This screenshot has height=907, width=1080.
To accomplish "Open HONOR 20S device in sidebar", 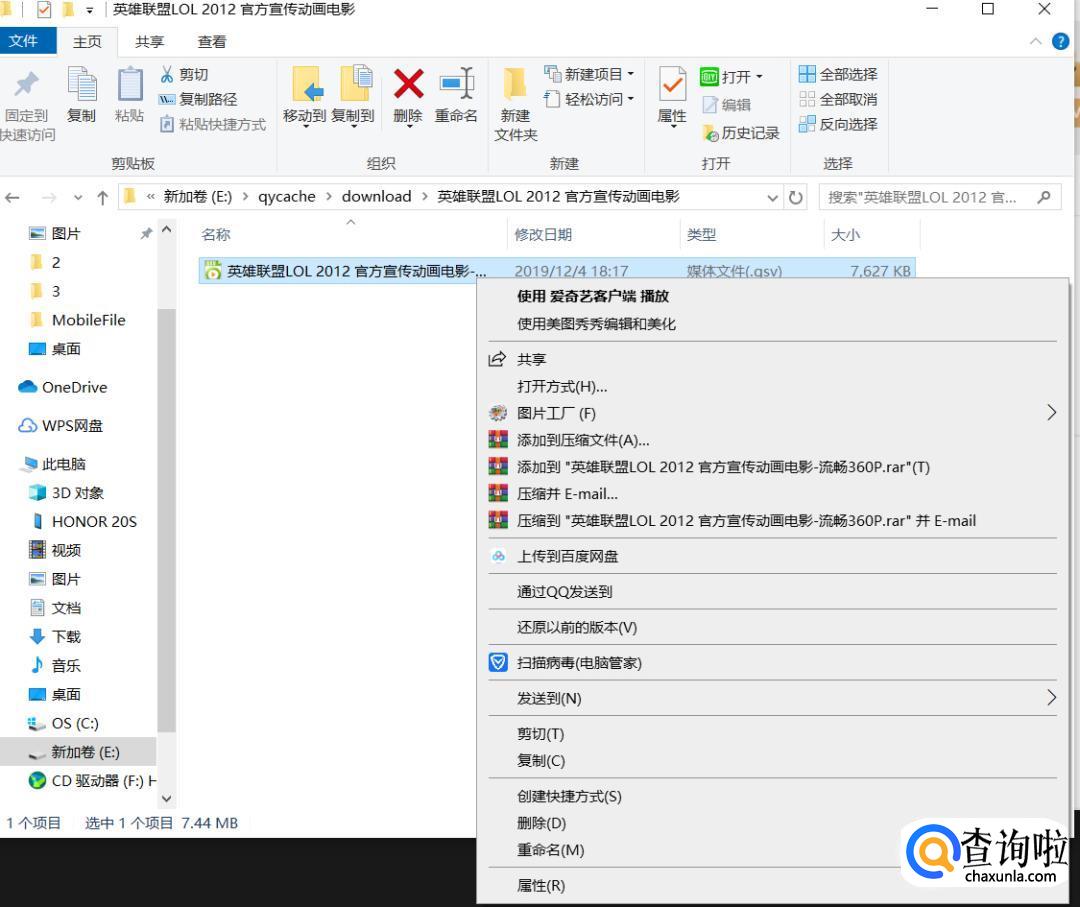I will (85, 521).
